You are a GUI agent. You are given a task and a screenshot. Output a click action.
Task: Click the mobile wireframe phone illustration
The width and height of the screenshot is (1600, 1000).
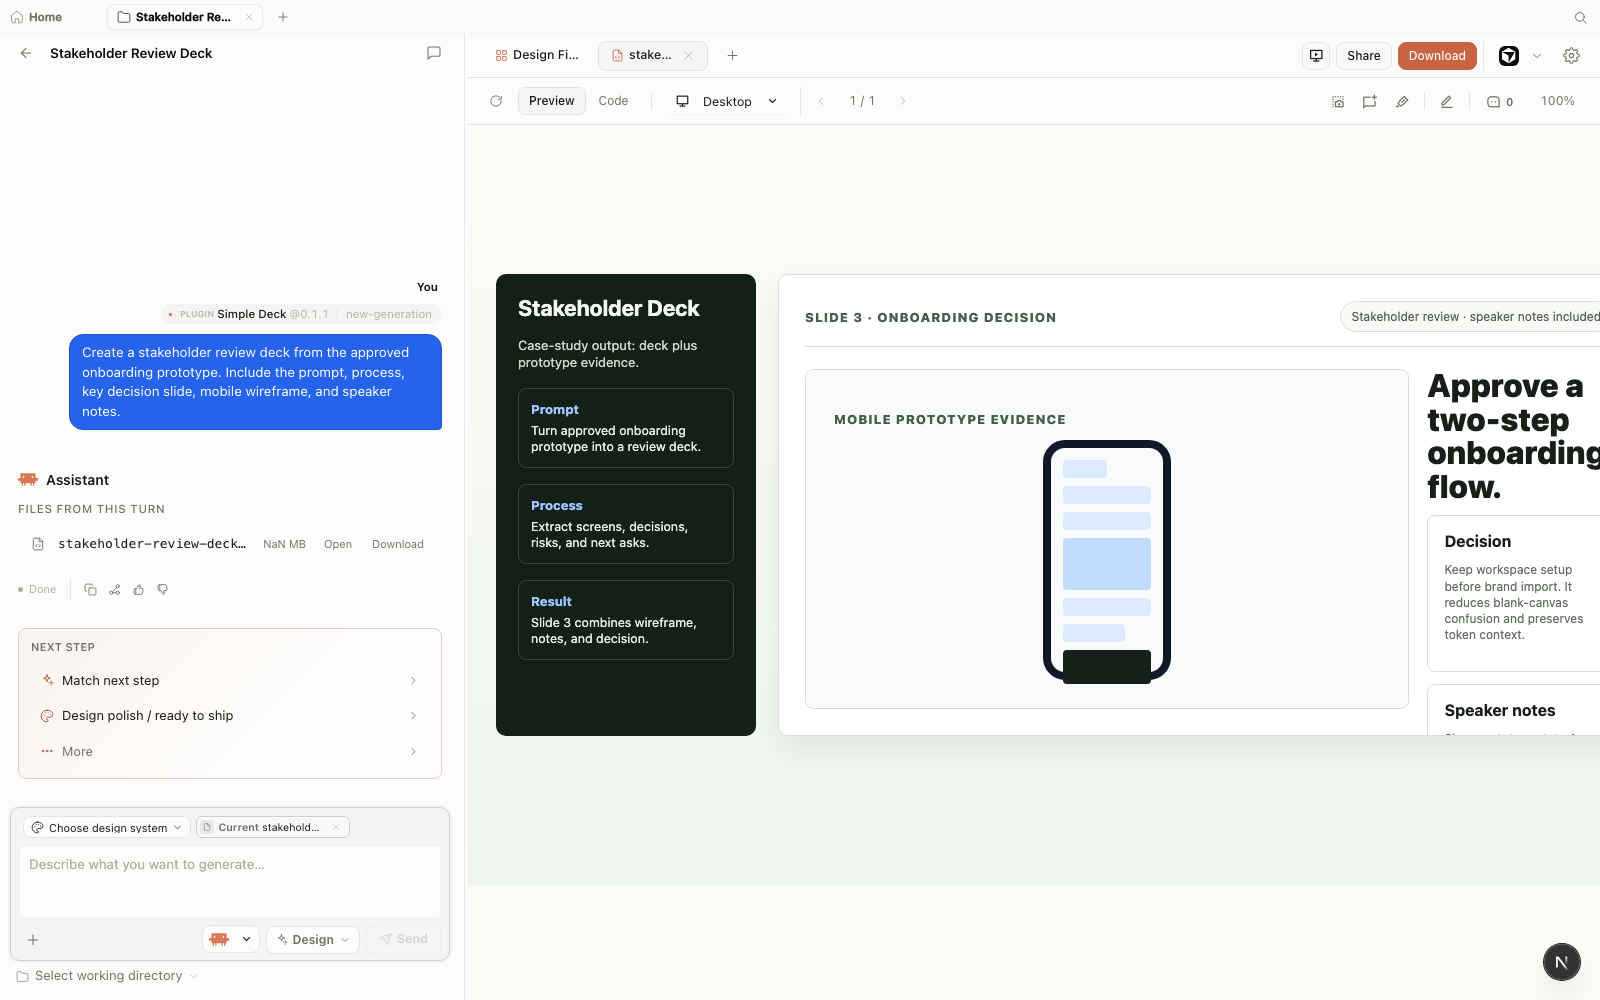coord(1107,562)
